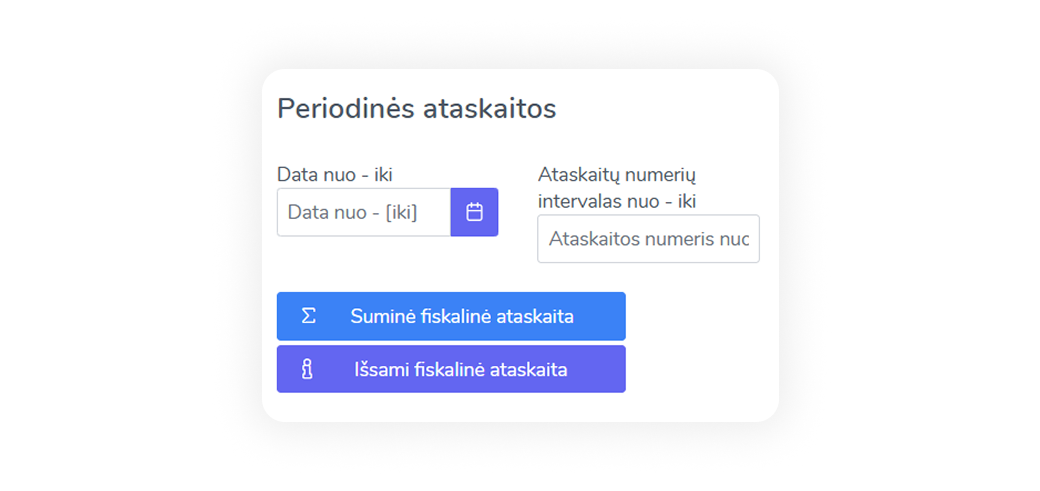Screen dimensions: 1040x491
Task: Click the sigma summation icon
Action: click(309, 316)
